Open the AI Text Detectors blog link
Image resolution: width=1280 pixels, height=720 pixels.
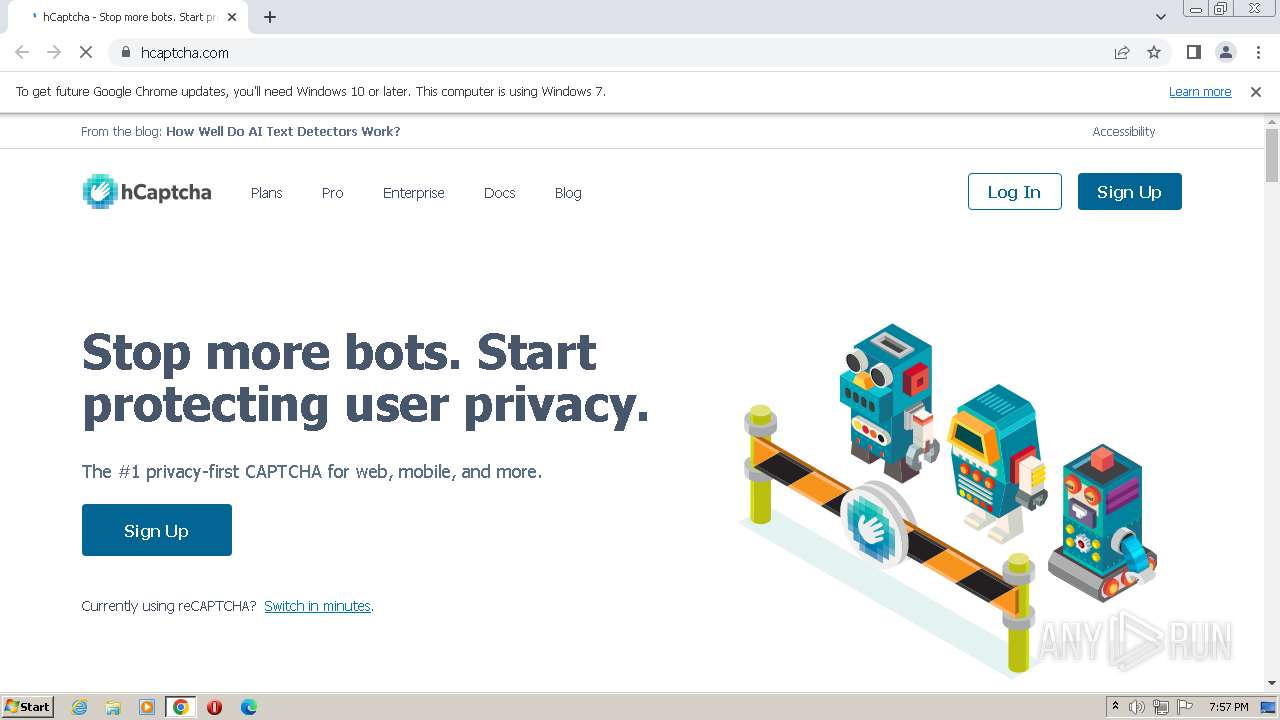click(283, 131)
